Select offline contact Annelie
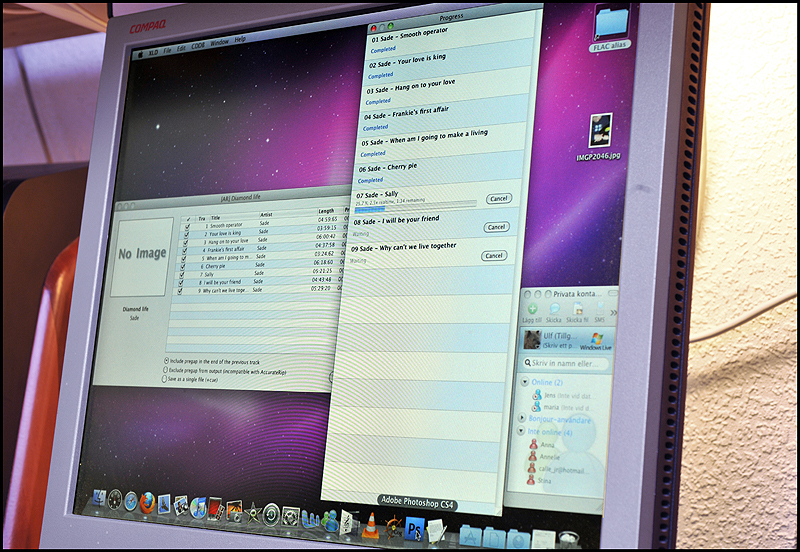The width and height of the screenshot is (800, 552). tap(544, 457)
